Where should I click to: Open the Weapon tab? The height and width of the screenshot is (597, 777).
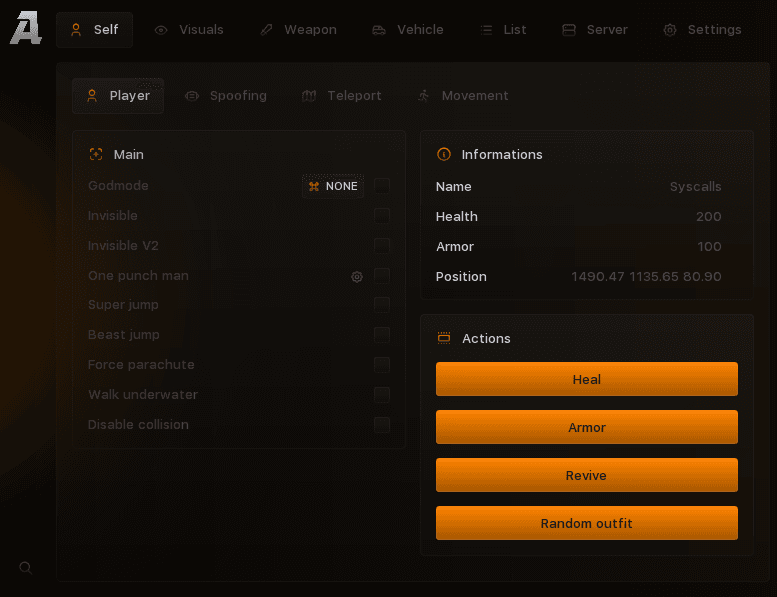click(298, 30)
